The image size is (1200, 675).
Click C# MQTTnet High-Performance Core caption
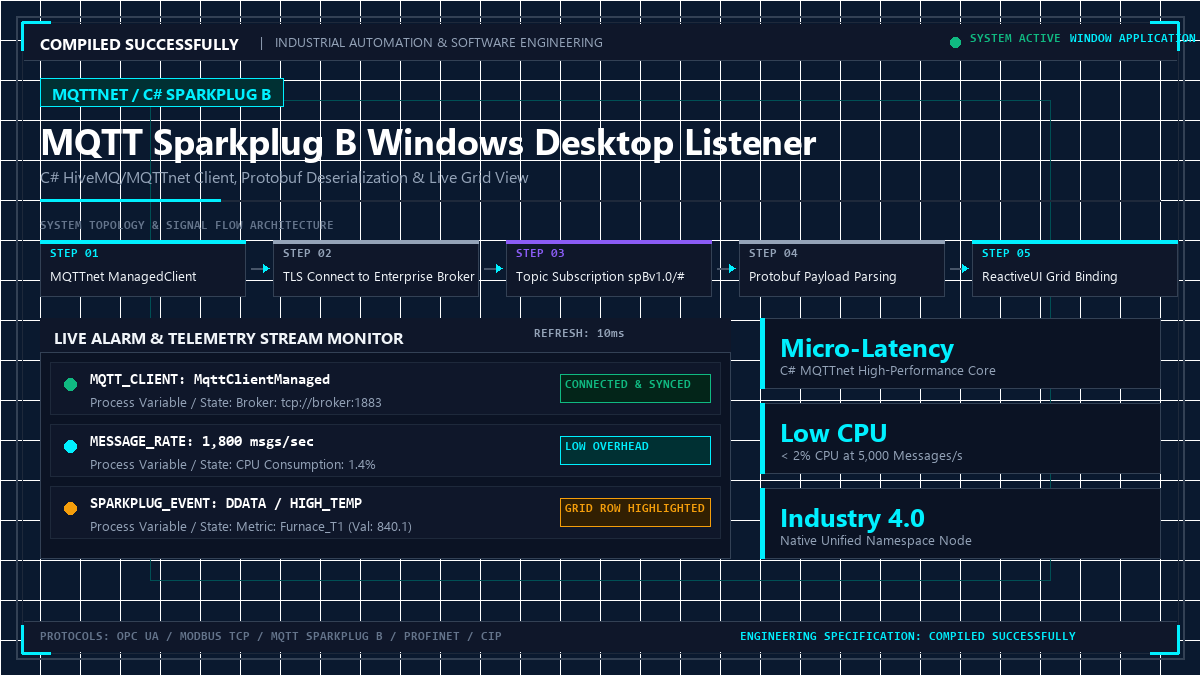click(x=888, y=370)
